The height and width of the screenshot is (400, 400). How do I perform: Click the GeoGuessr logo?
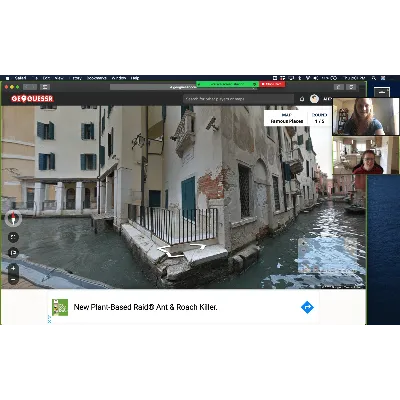click(x=32, y=99)
